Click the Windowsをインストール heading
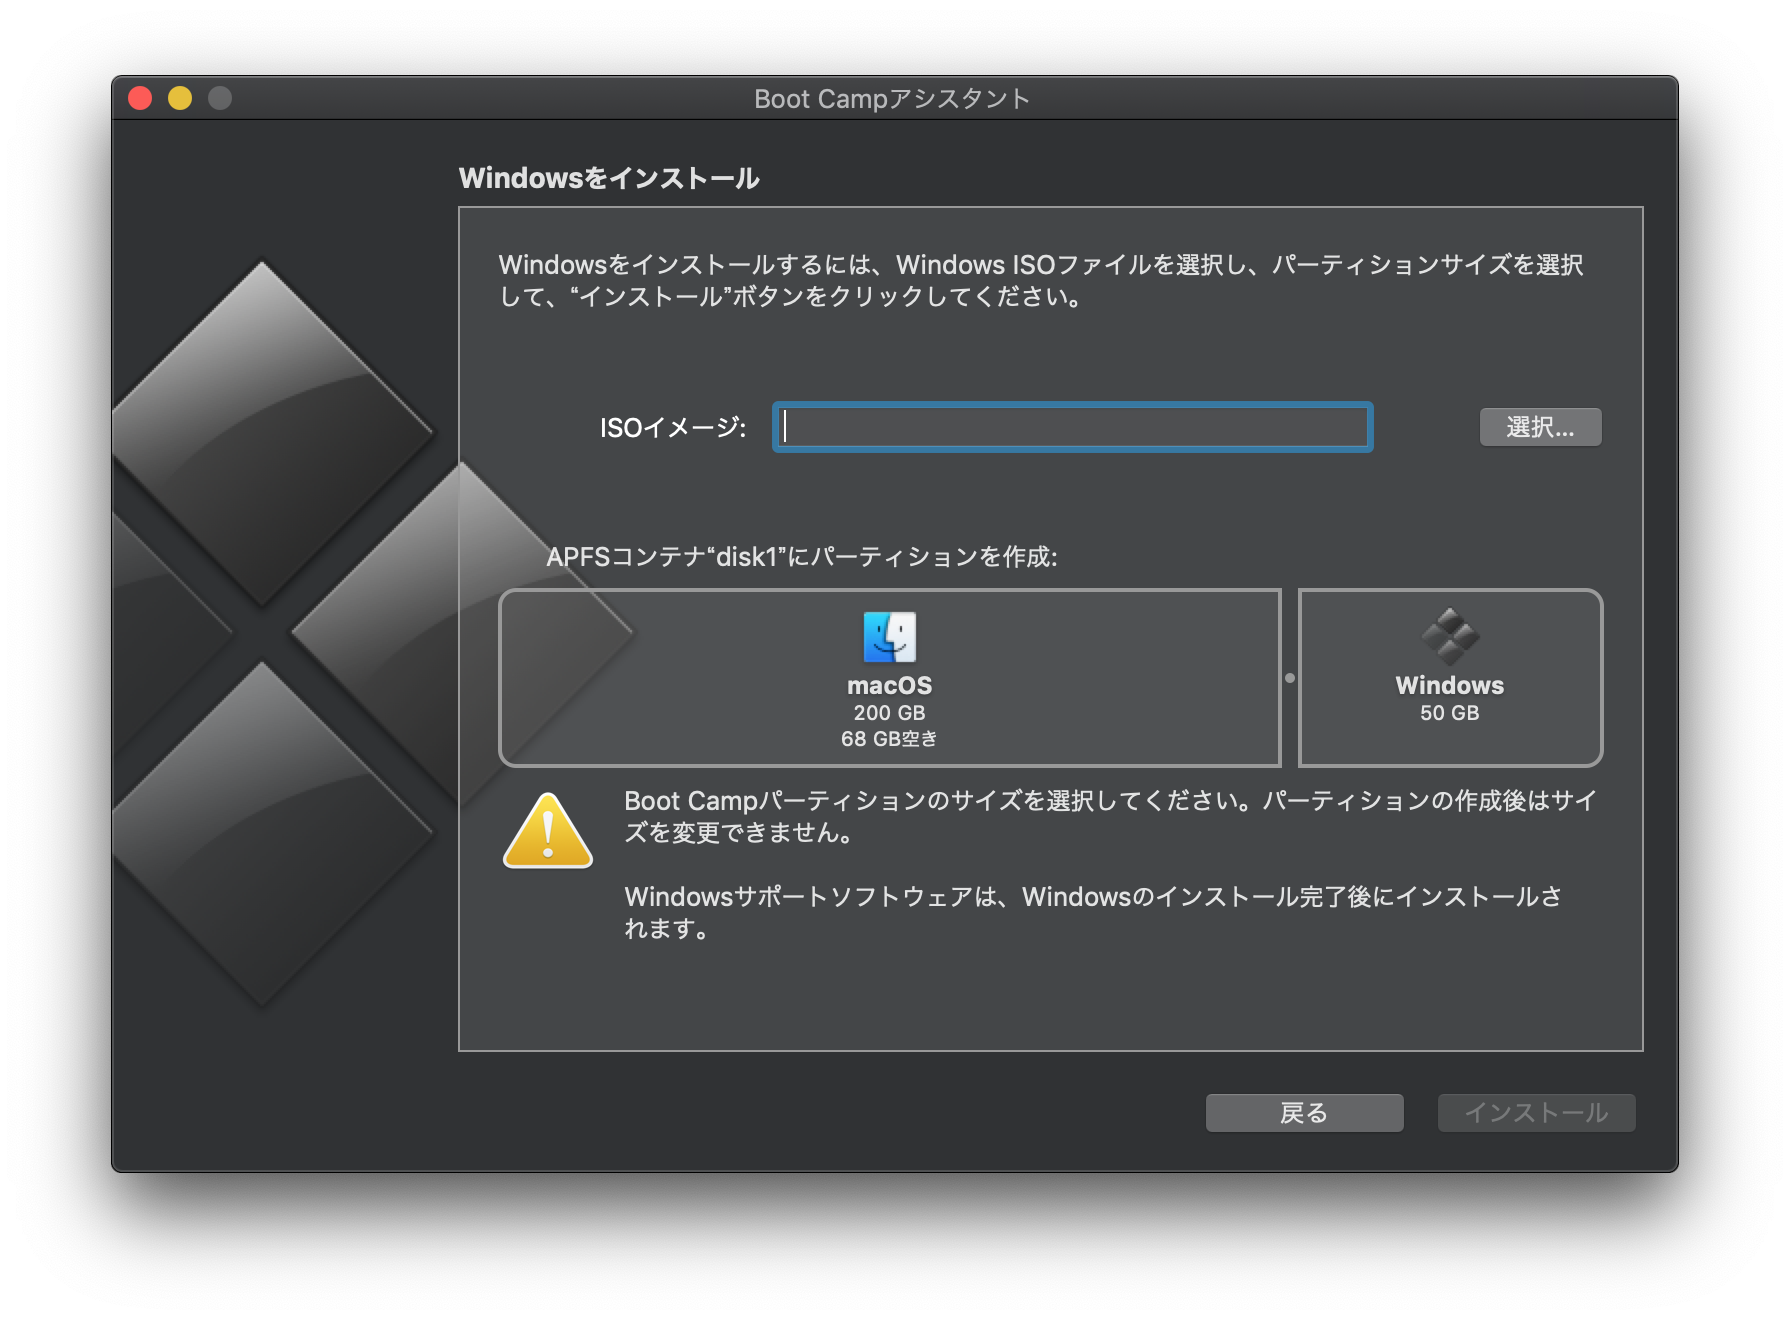Screen dimensions: 1790x1320 [609, 178]
